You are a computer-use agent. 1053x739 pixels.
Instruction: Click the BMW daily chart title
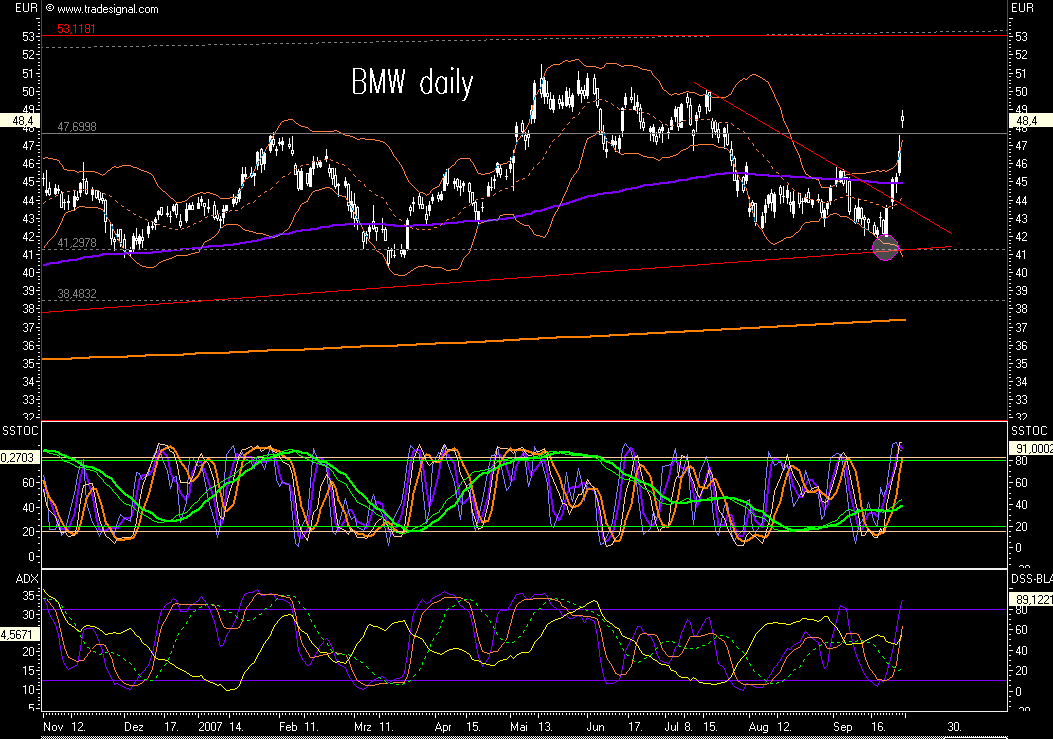411,84
